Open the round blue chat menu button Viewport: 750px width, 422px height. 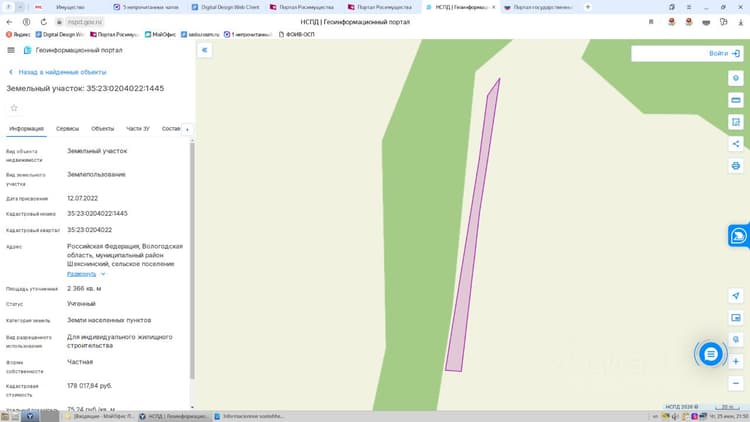click(x=711, y=354)
